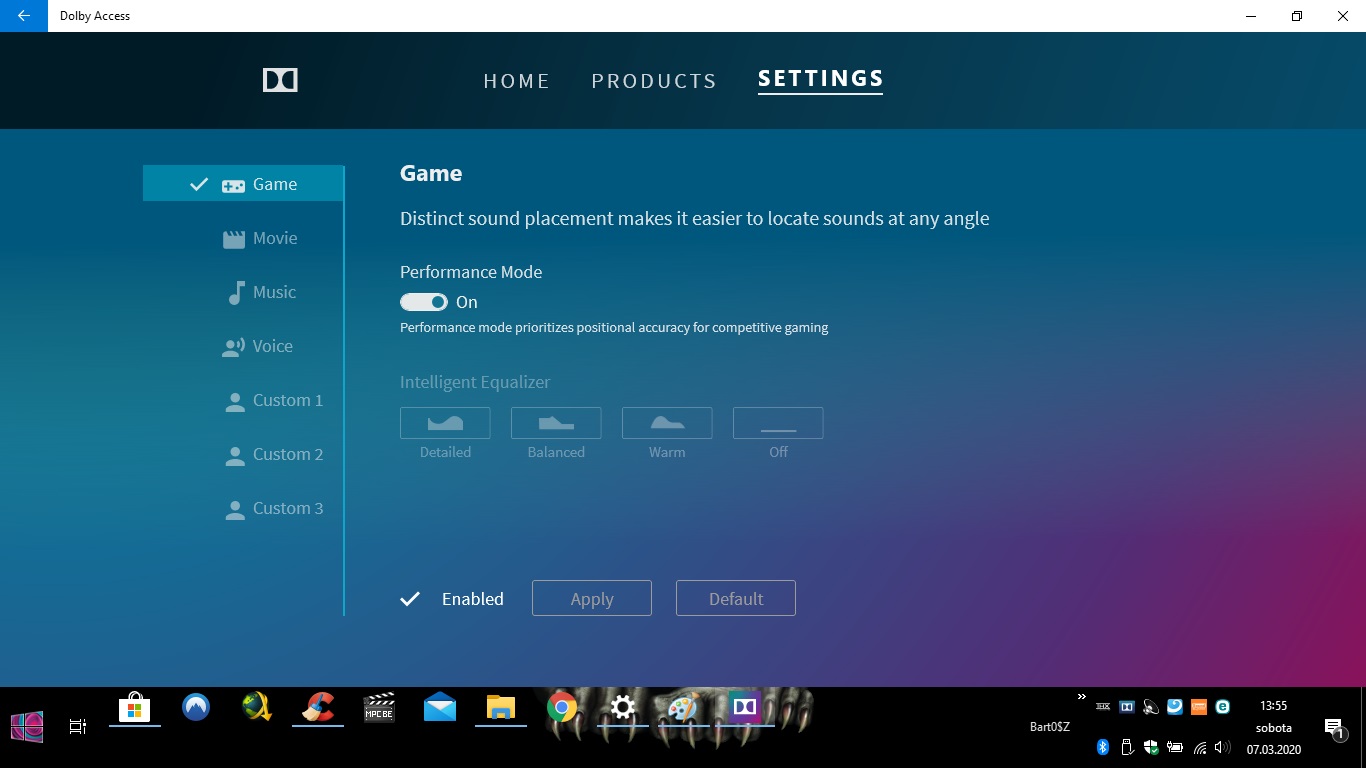The width and height of the screenshot is (1366, 768).
Task: Check the battery power tray icon
Action: pos(1175,747)
